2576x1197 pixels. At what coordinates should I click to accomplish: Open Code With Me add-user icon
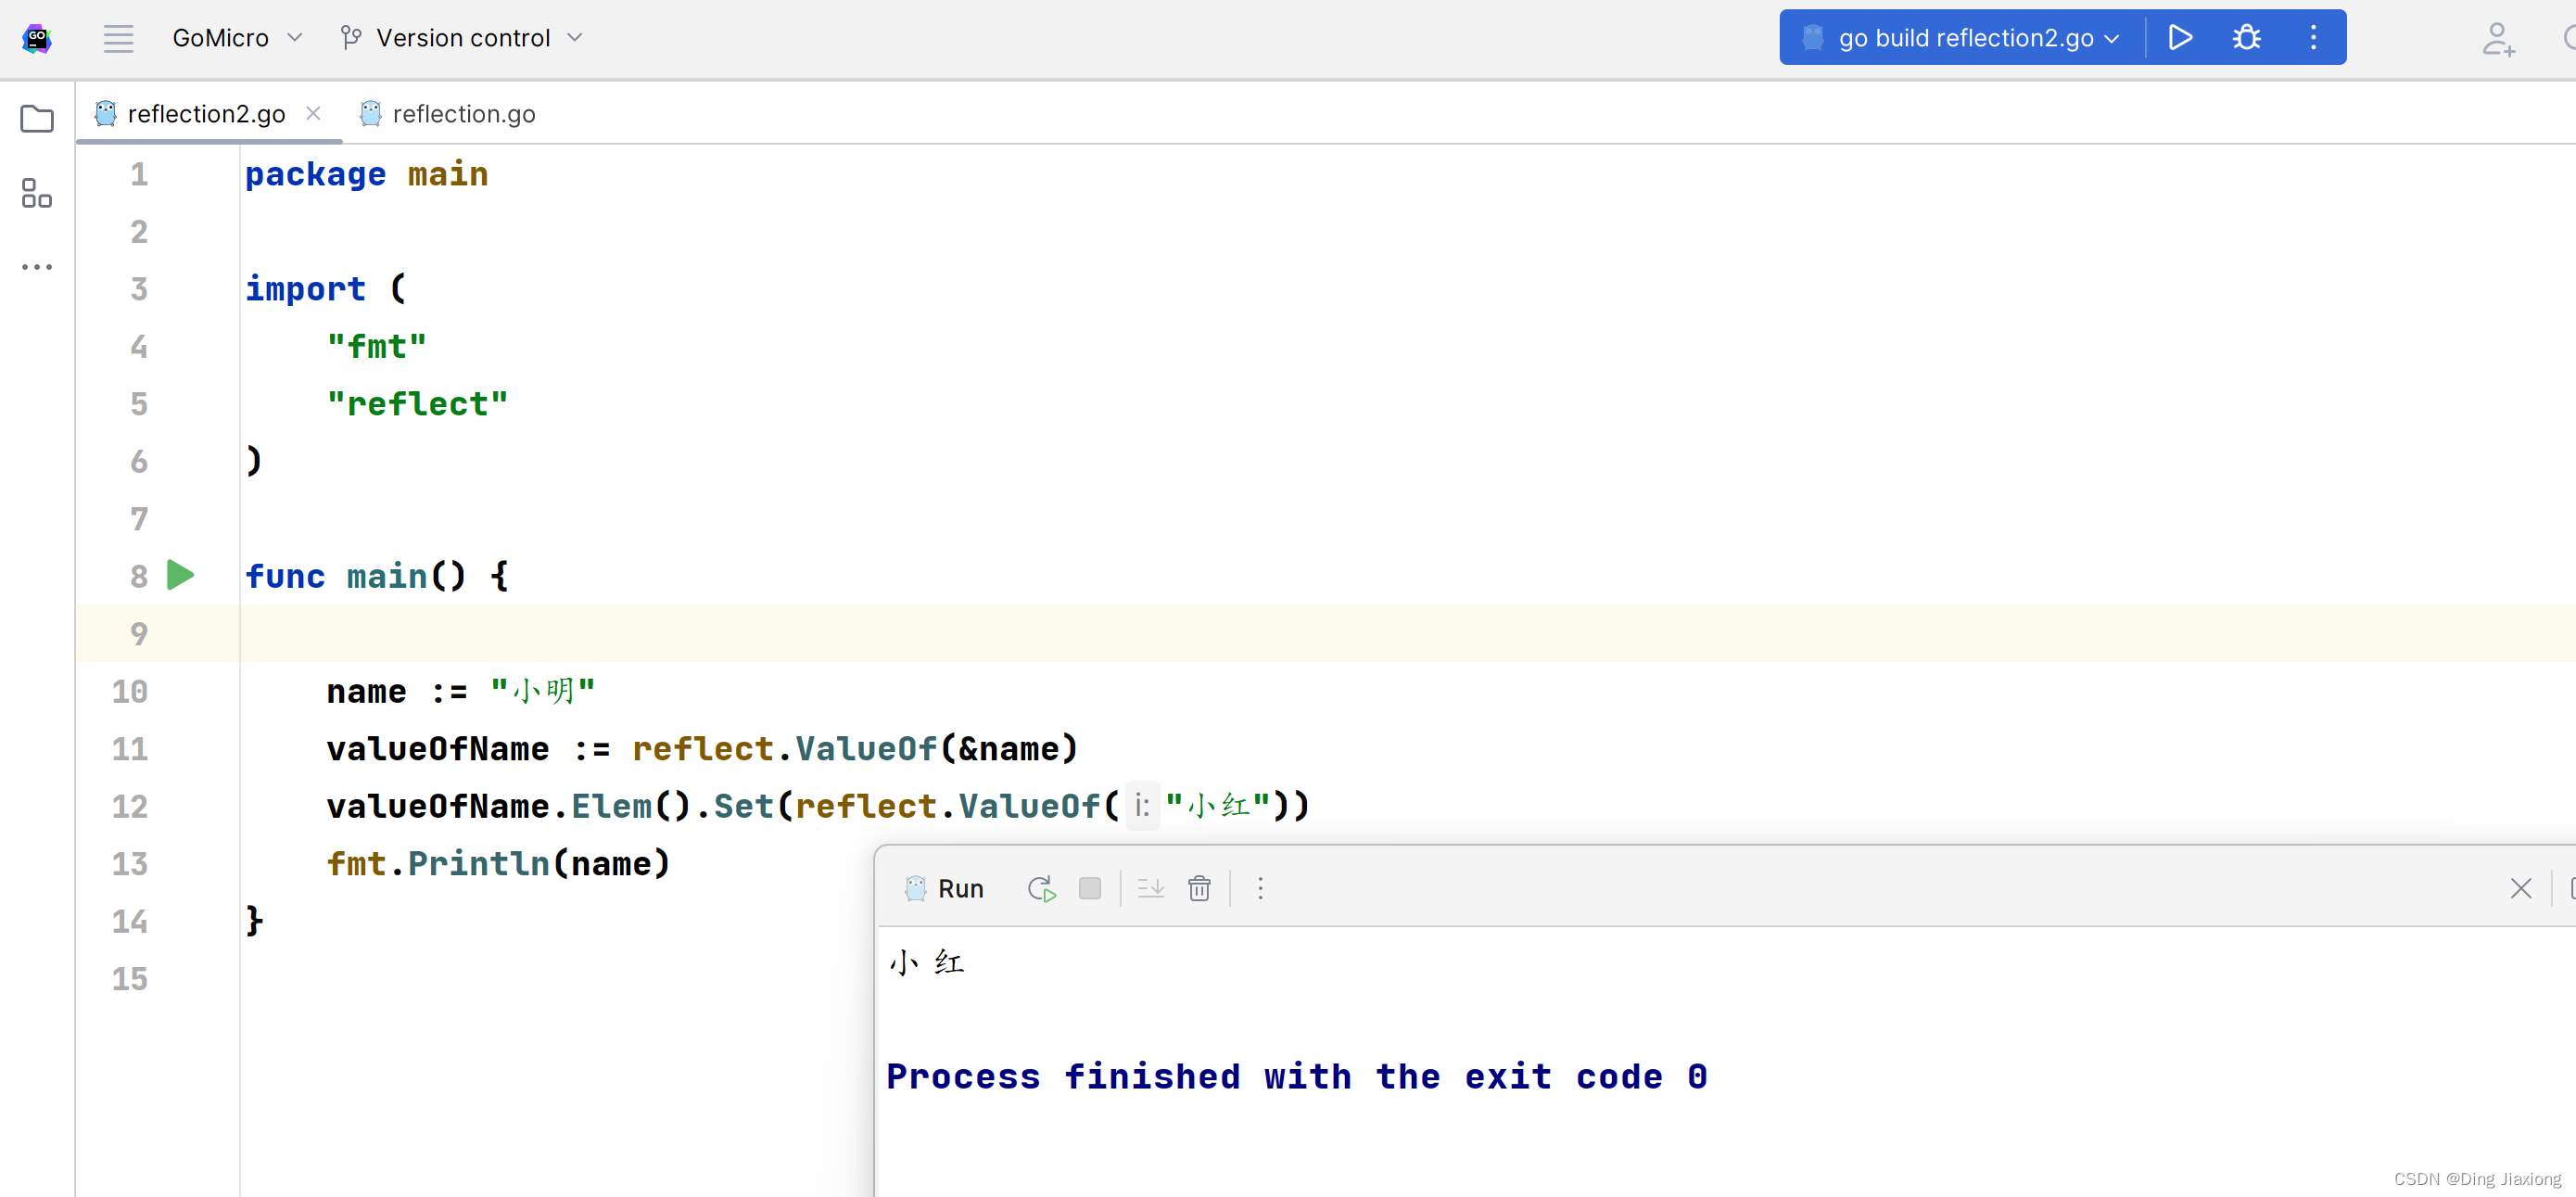point(2497,39)
